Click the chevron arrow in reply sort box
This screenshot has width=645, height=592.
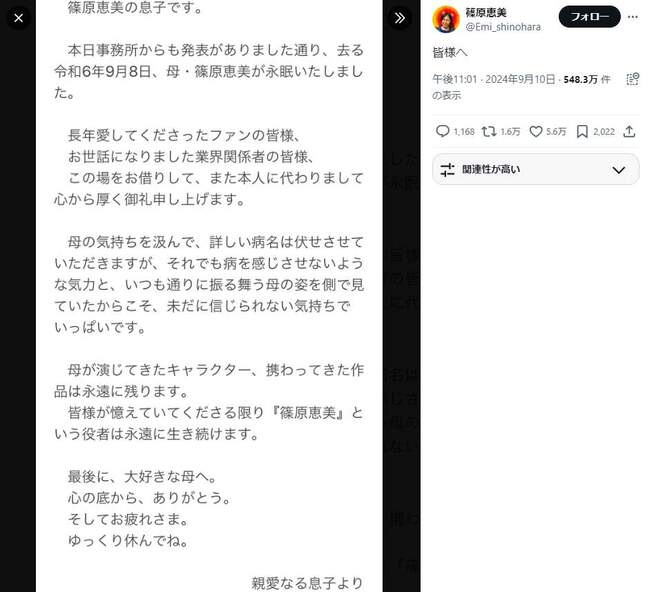619,170
